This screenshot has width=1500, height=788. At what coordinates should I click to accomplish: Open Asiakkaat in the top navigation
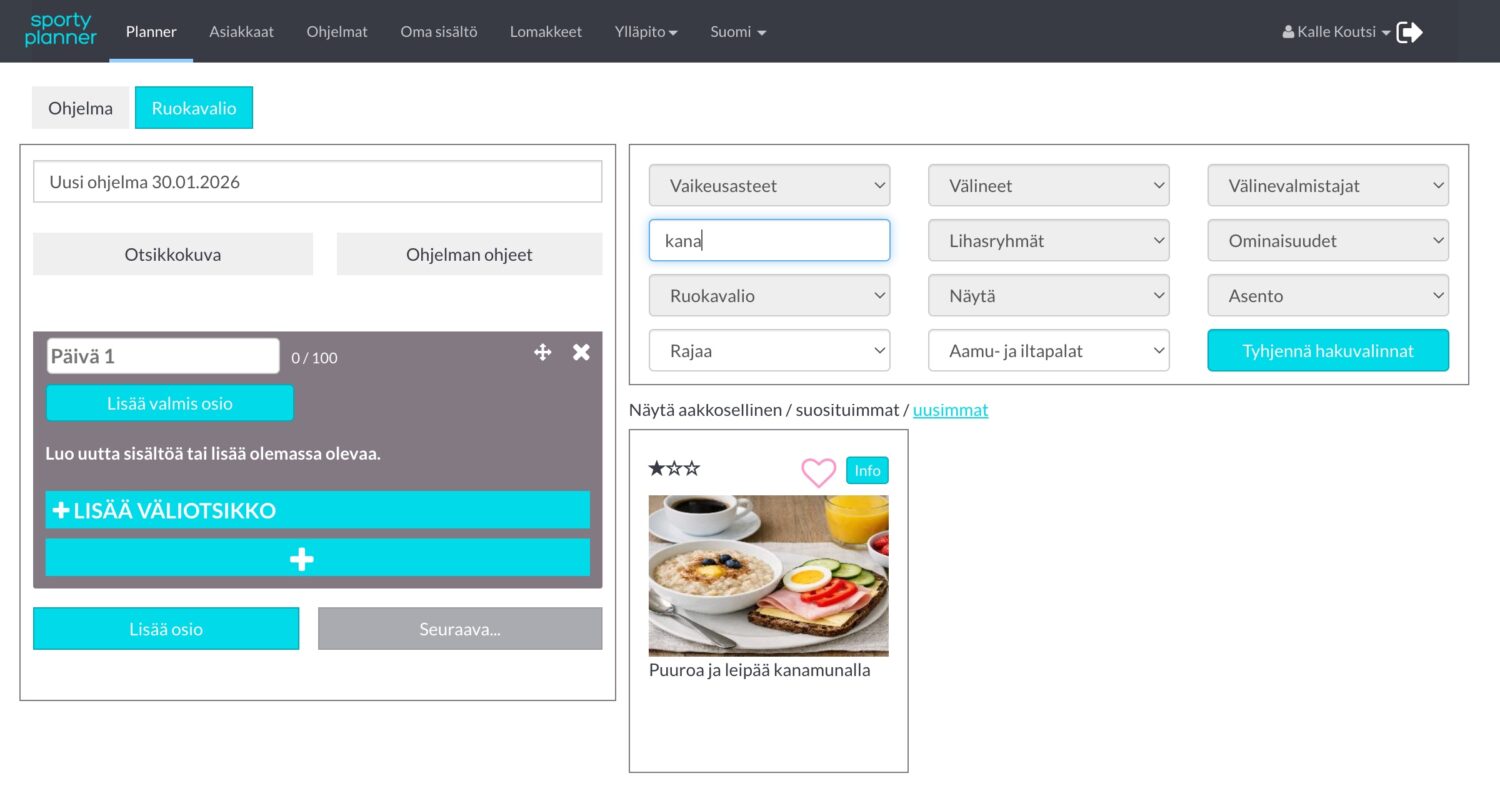tap(241, 32)
